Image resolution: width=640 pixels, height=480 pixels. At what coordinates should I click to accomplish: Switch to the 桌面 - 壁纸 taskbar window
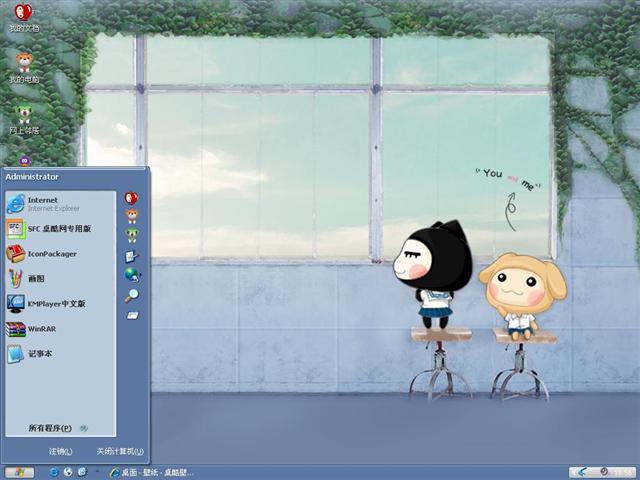coord(152,473)
